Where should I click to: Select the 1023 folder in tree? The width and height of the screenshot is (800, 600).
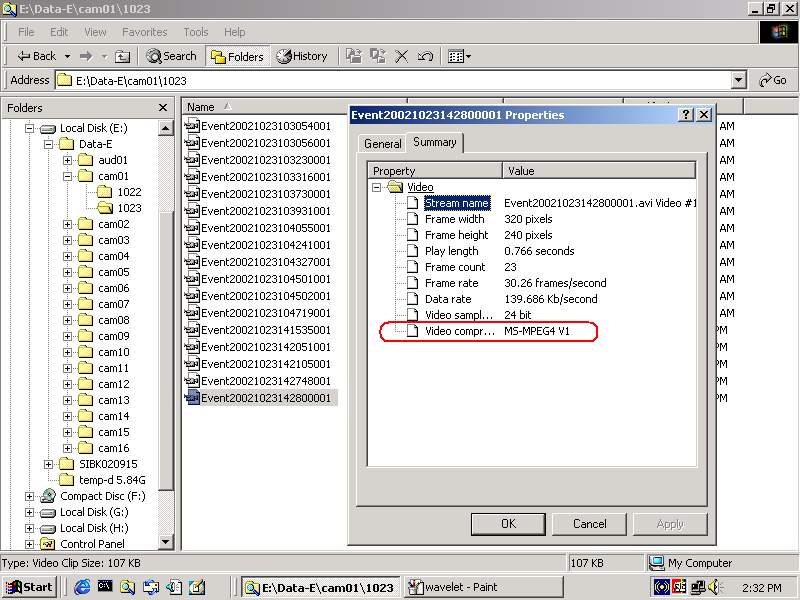click(x=119, y=208)
